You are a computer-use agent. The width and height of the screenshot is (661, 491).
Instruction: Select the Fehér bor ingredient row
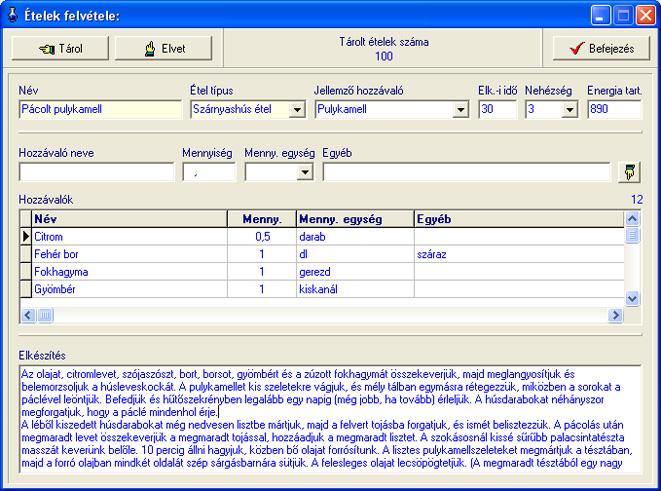tap(322, 254)
